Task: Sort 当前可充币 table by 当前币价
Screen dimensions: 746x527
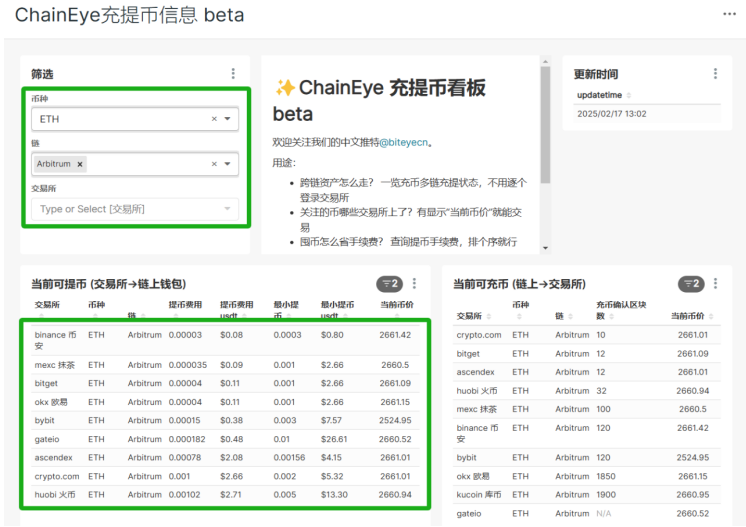Action: [692, 316]
